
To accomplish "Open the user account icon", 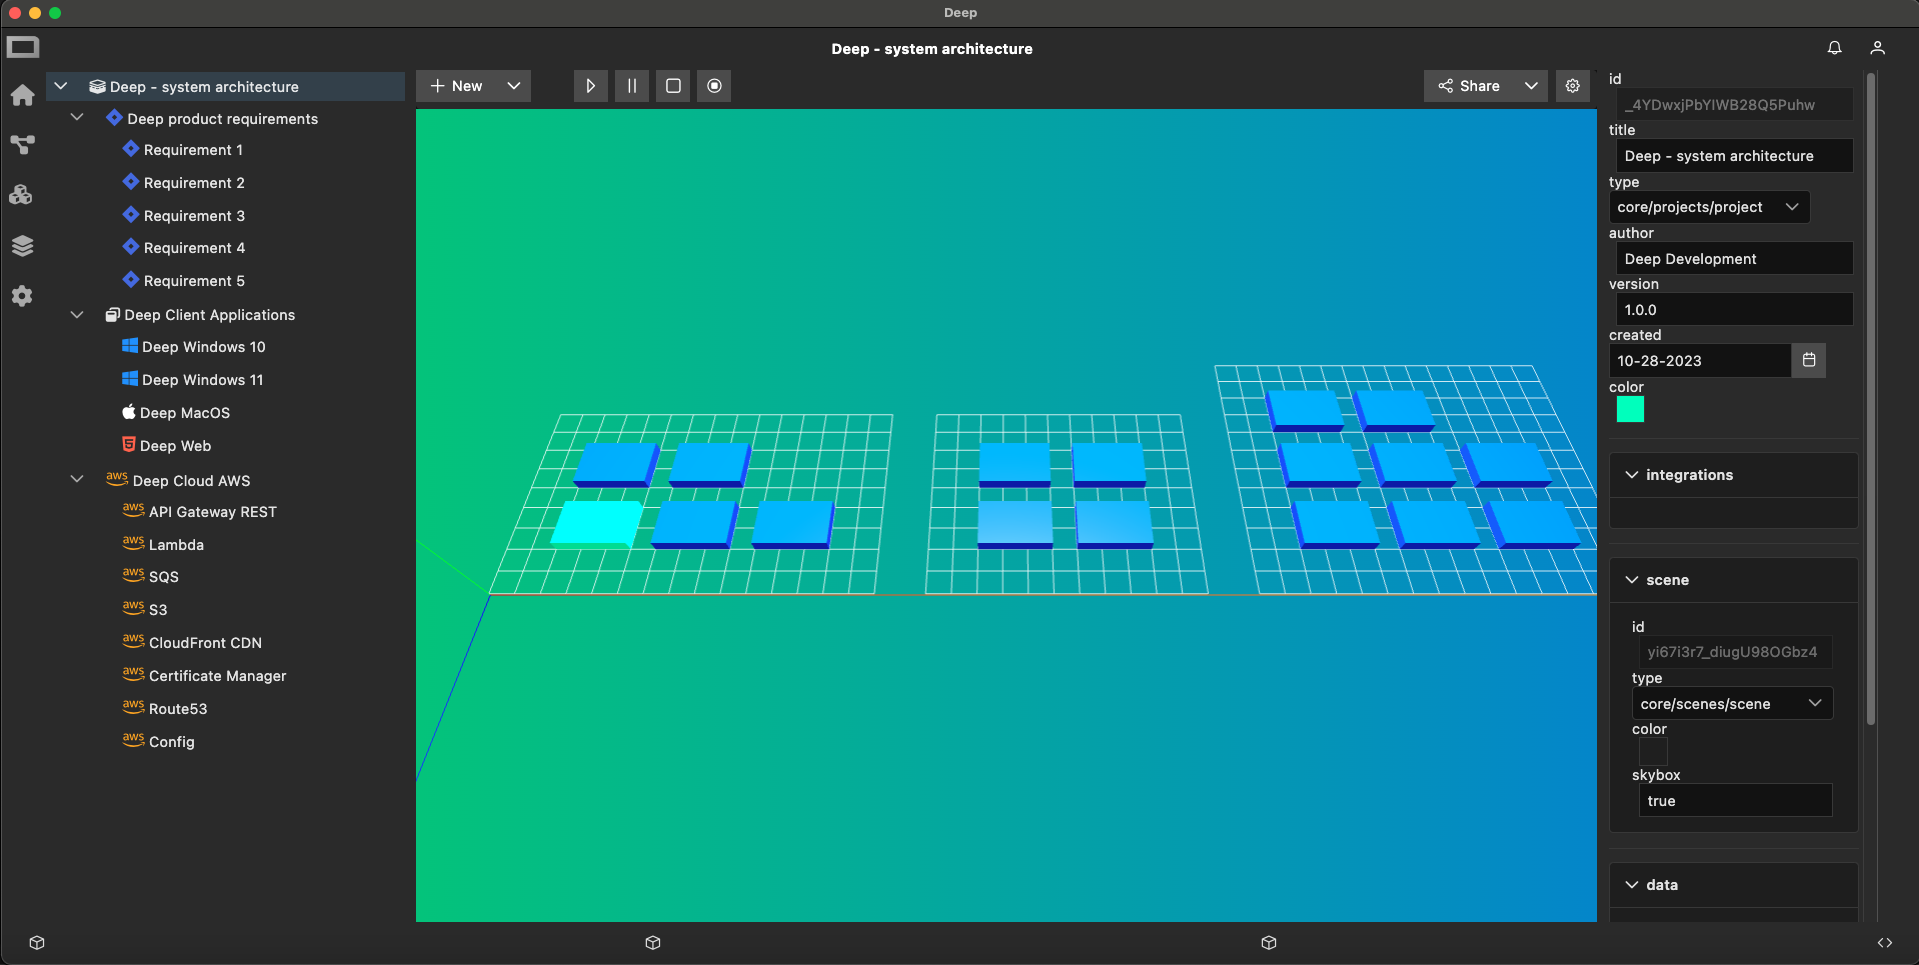I will tap(1877, 48).
